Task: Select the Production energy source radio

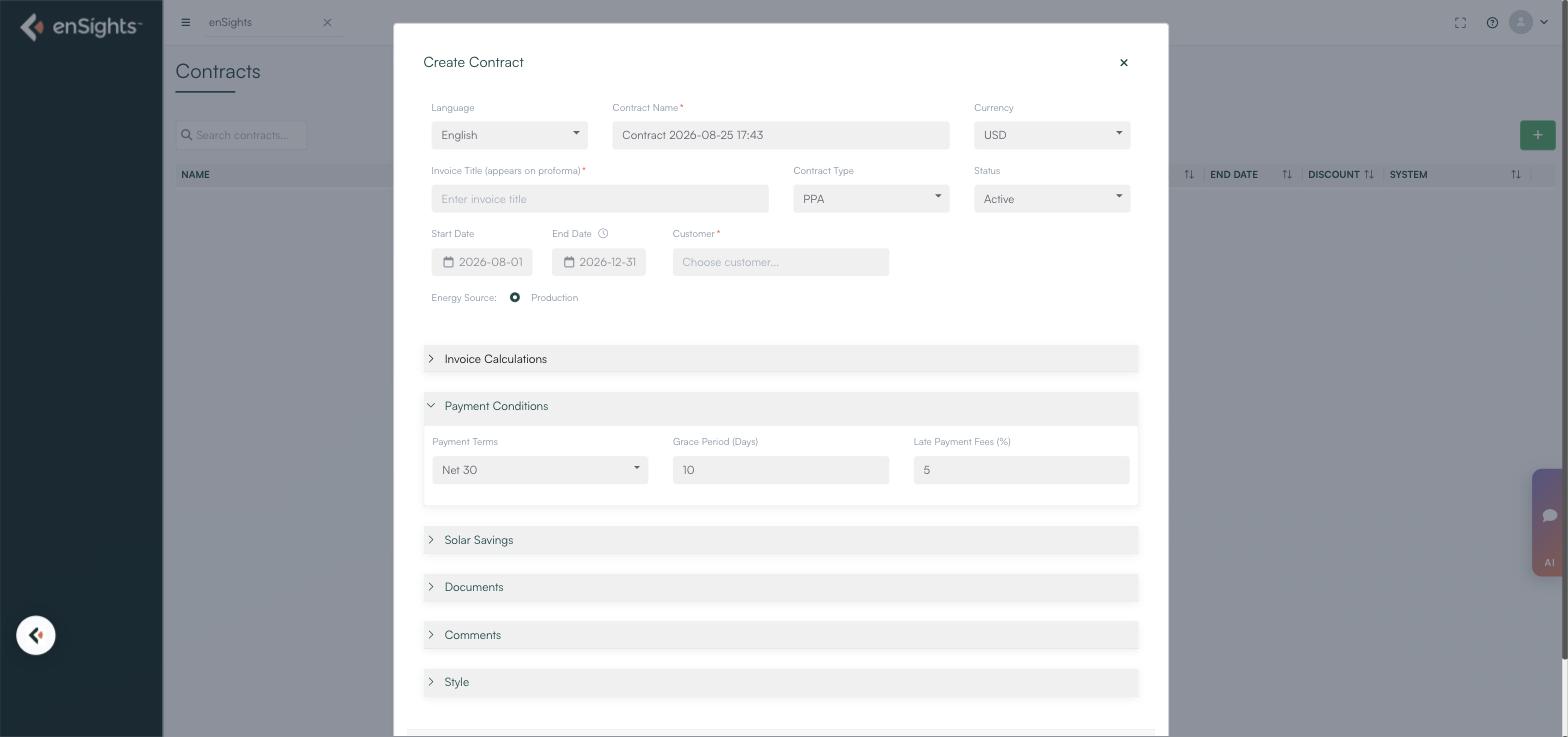Action: pos(515,298)
